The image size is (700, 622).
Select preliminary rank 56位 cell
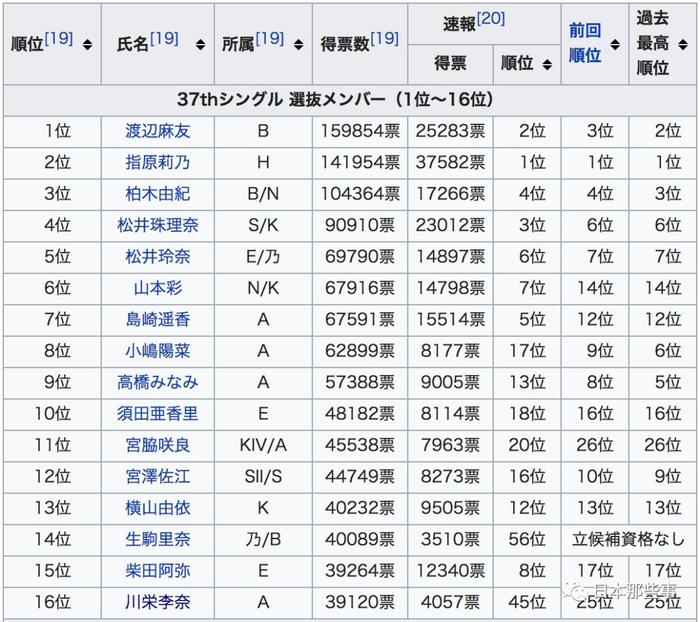coord(527,540)
